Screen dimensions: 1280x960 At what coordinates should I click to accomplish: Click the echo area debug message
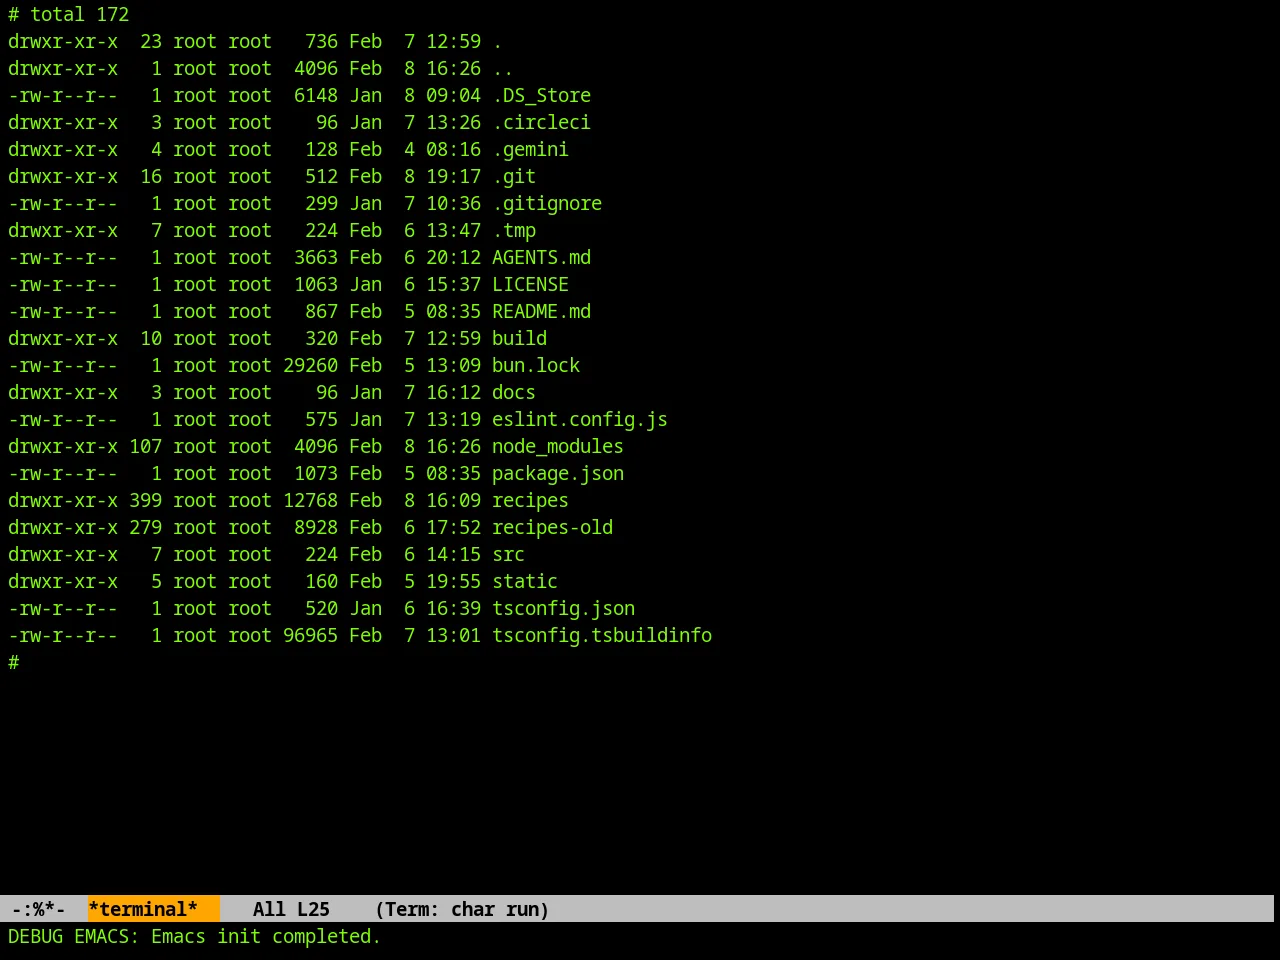[195, 936]
